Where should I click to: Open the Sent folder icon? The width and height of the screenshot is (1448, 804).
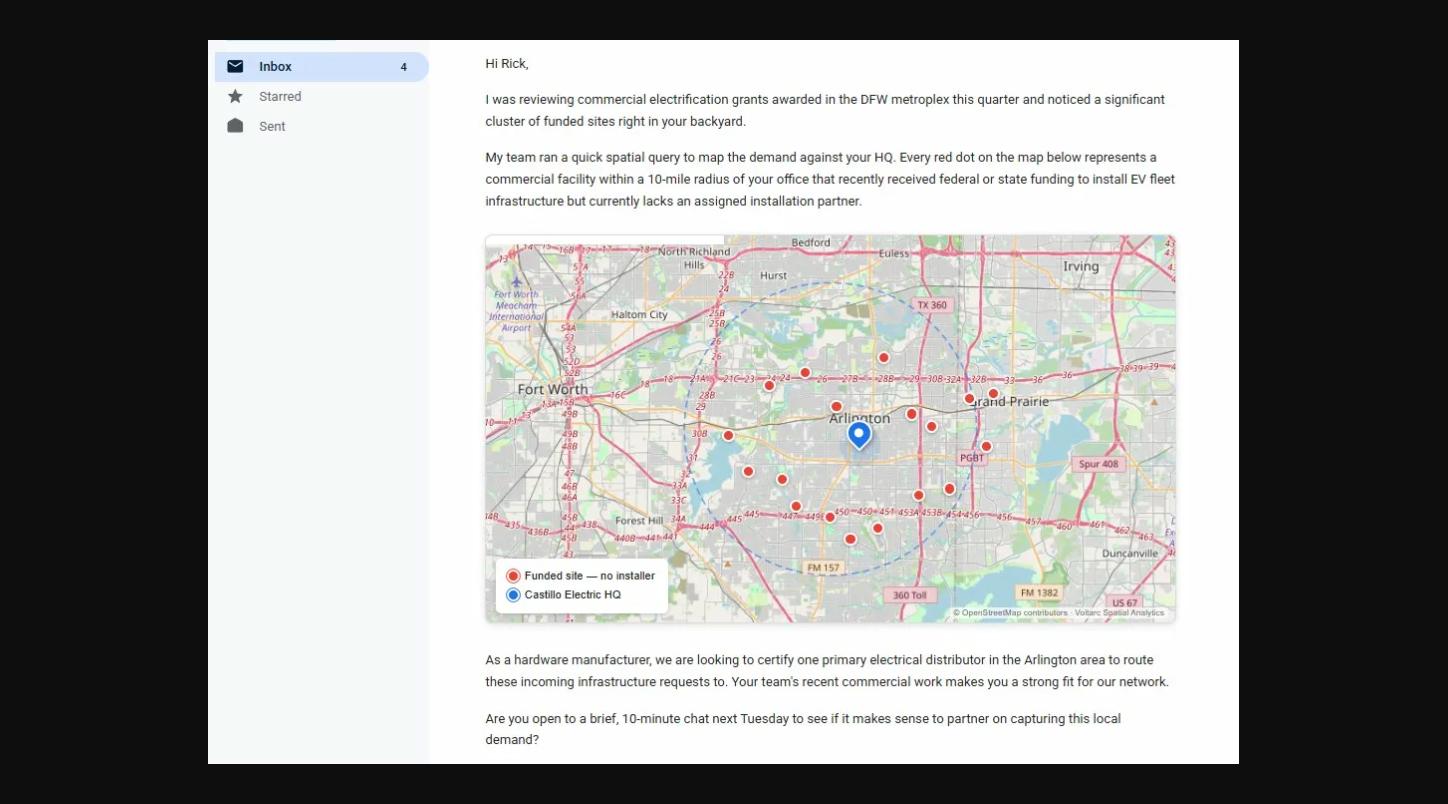coord(235,126)
